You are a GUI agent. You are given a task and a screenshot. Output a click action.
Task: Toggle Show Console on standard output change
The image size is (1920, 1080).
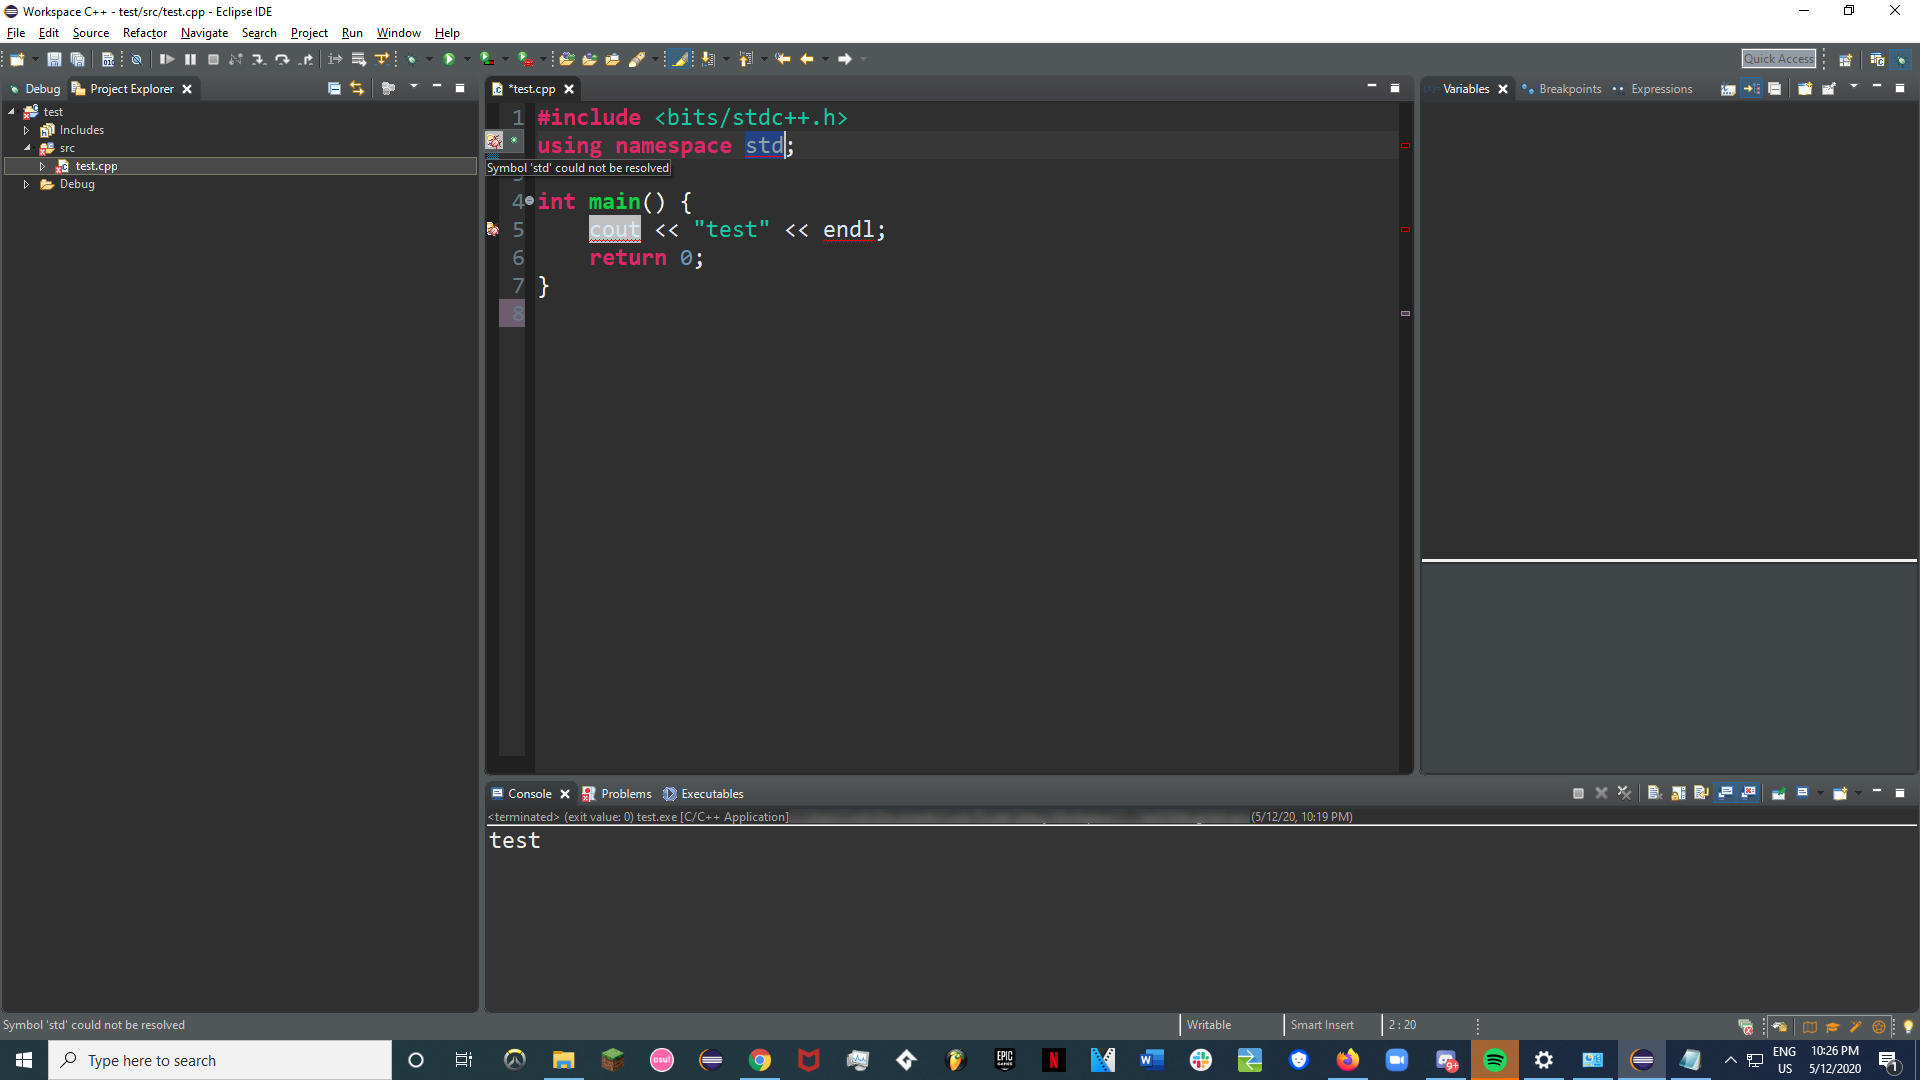[x=1725, y=793]
